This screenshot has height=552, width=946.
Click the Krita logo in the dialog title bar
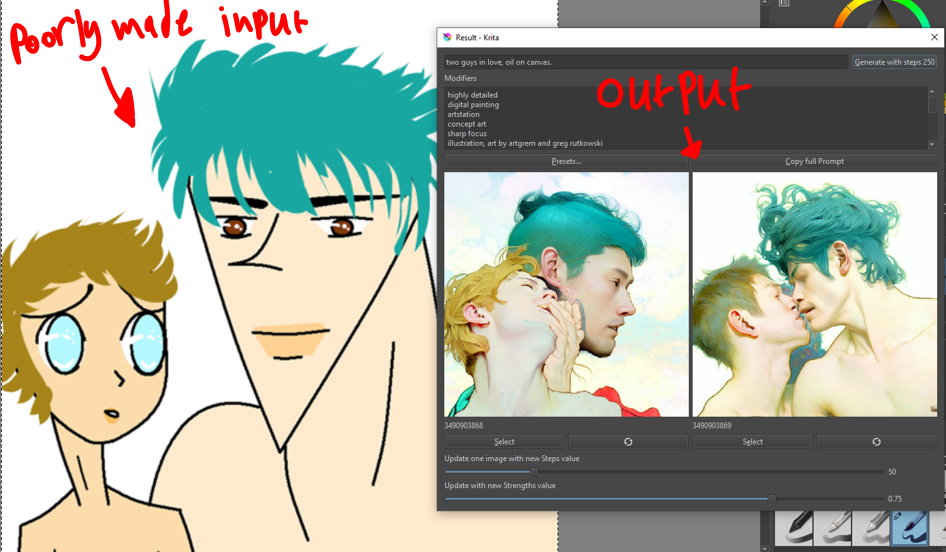(x=446, y=37)
